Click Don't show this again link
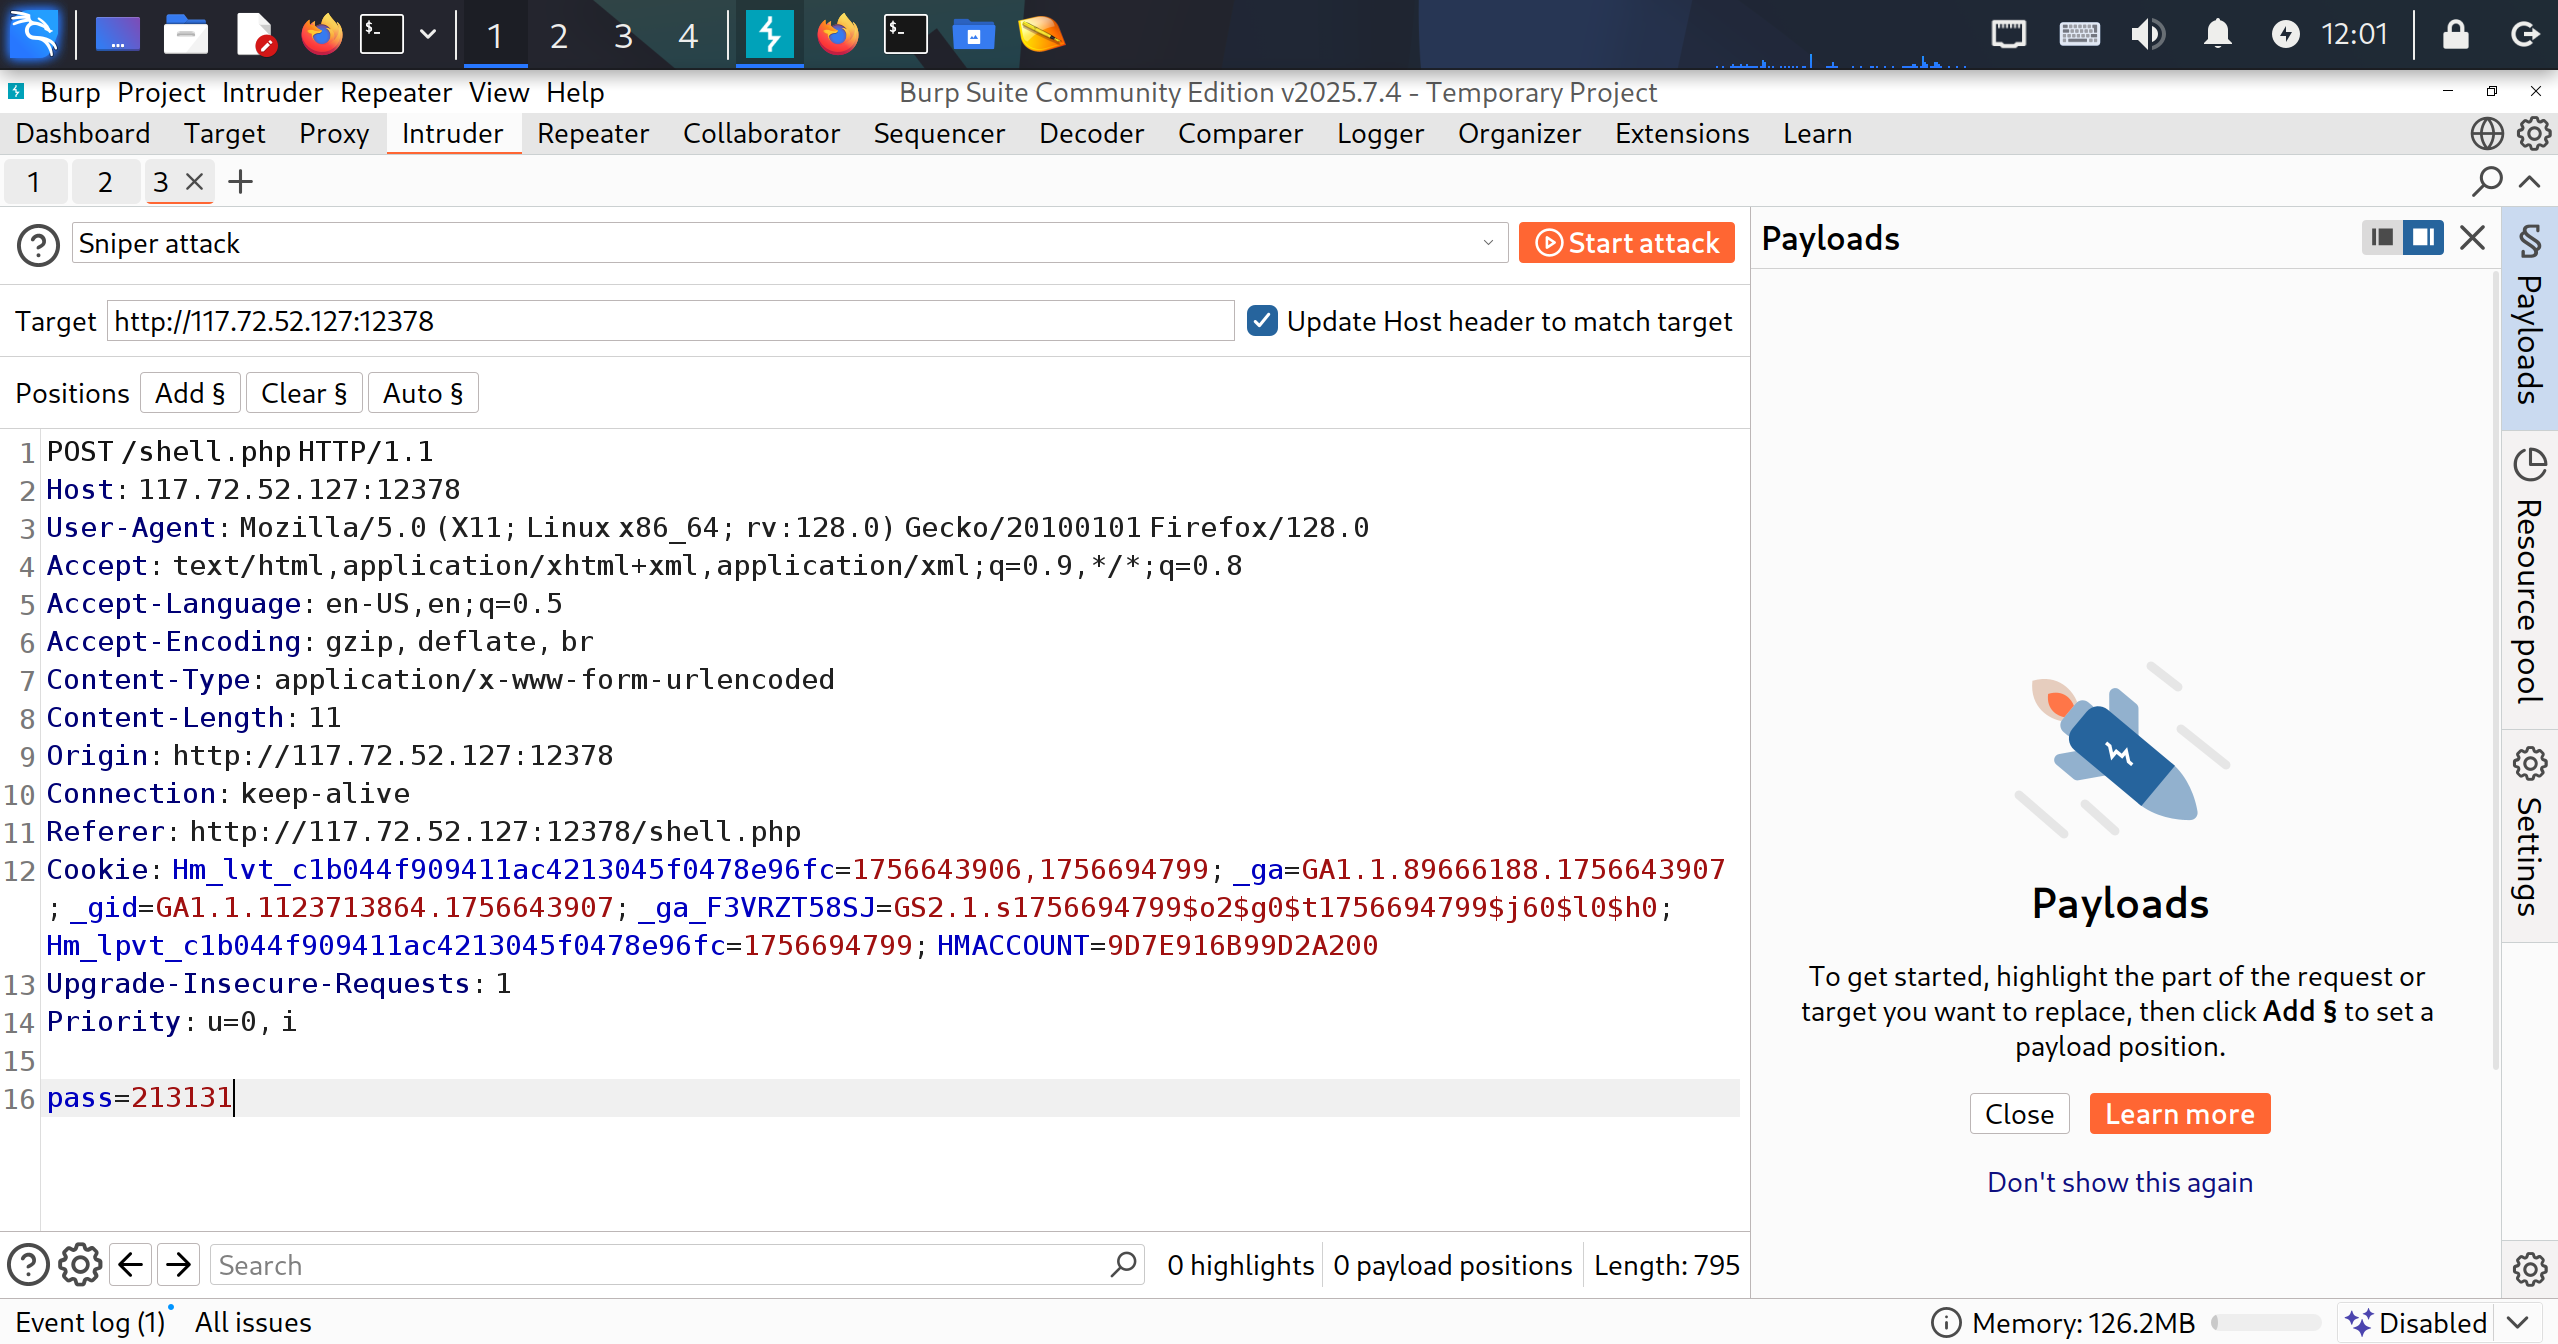 (x=2119, y=1182)
